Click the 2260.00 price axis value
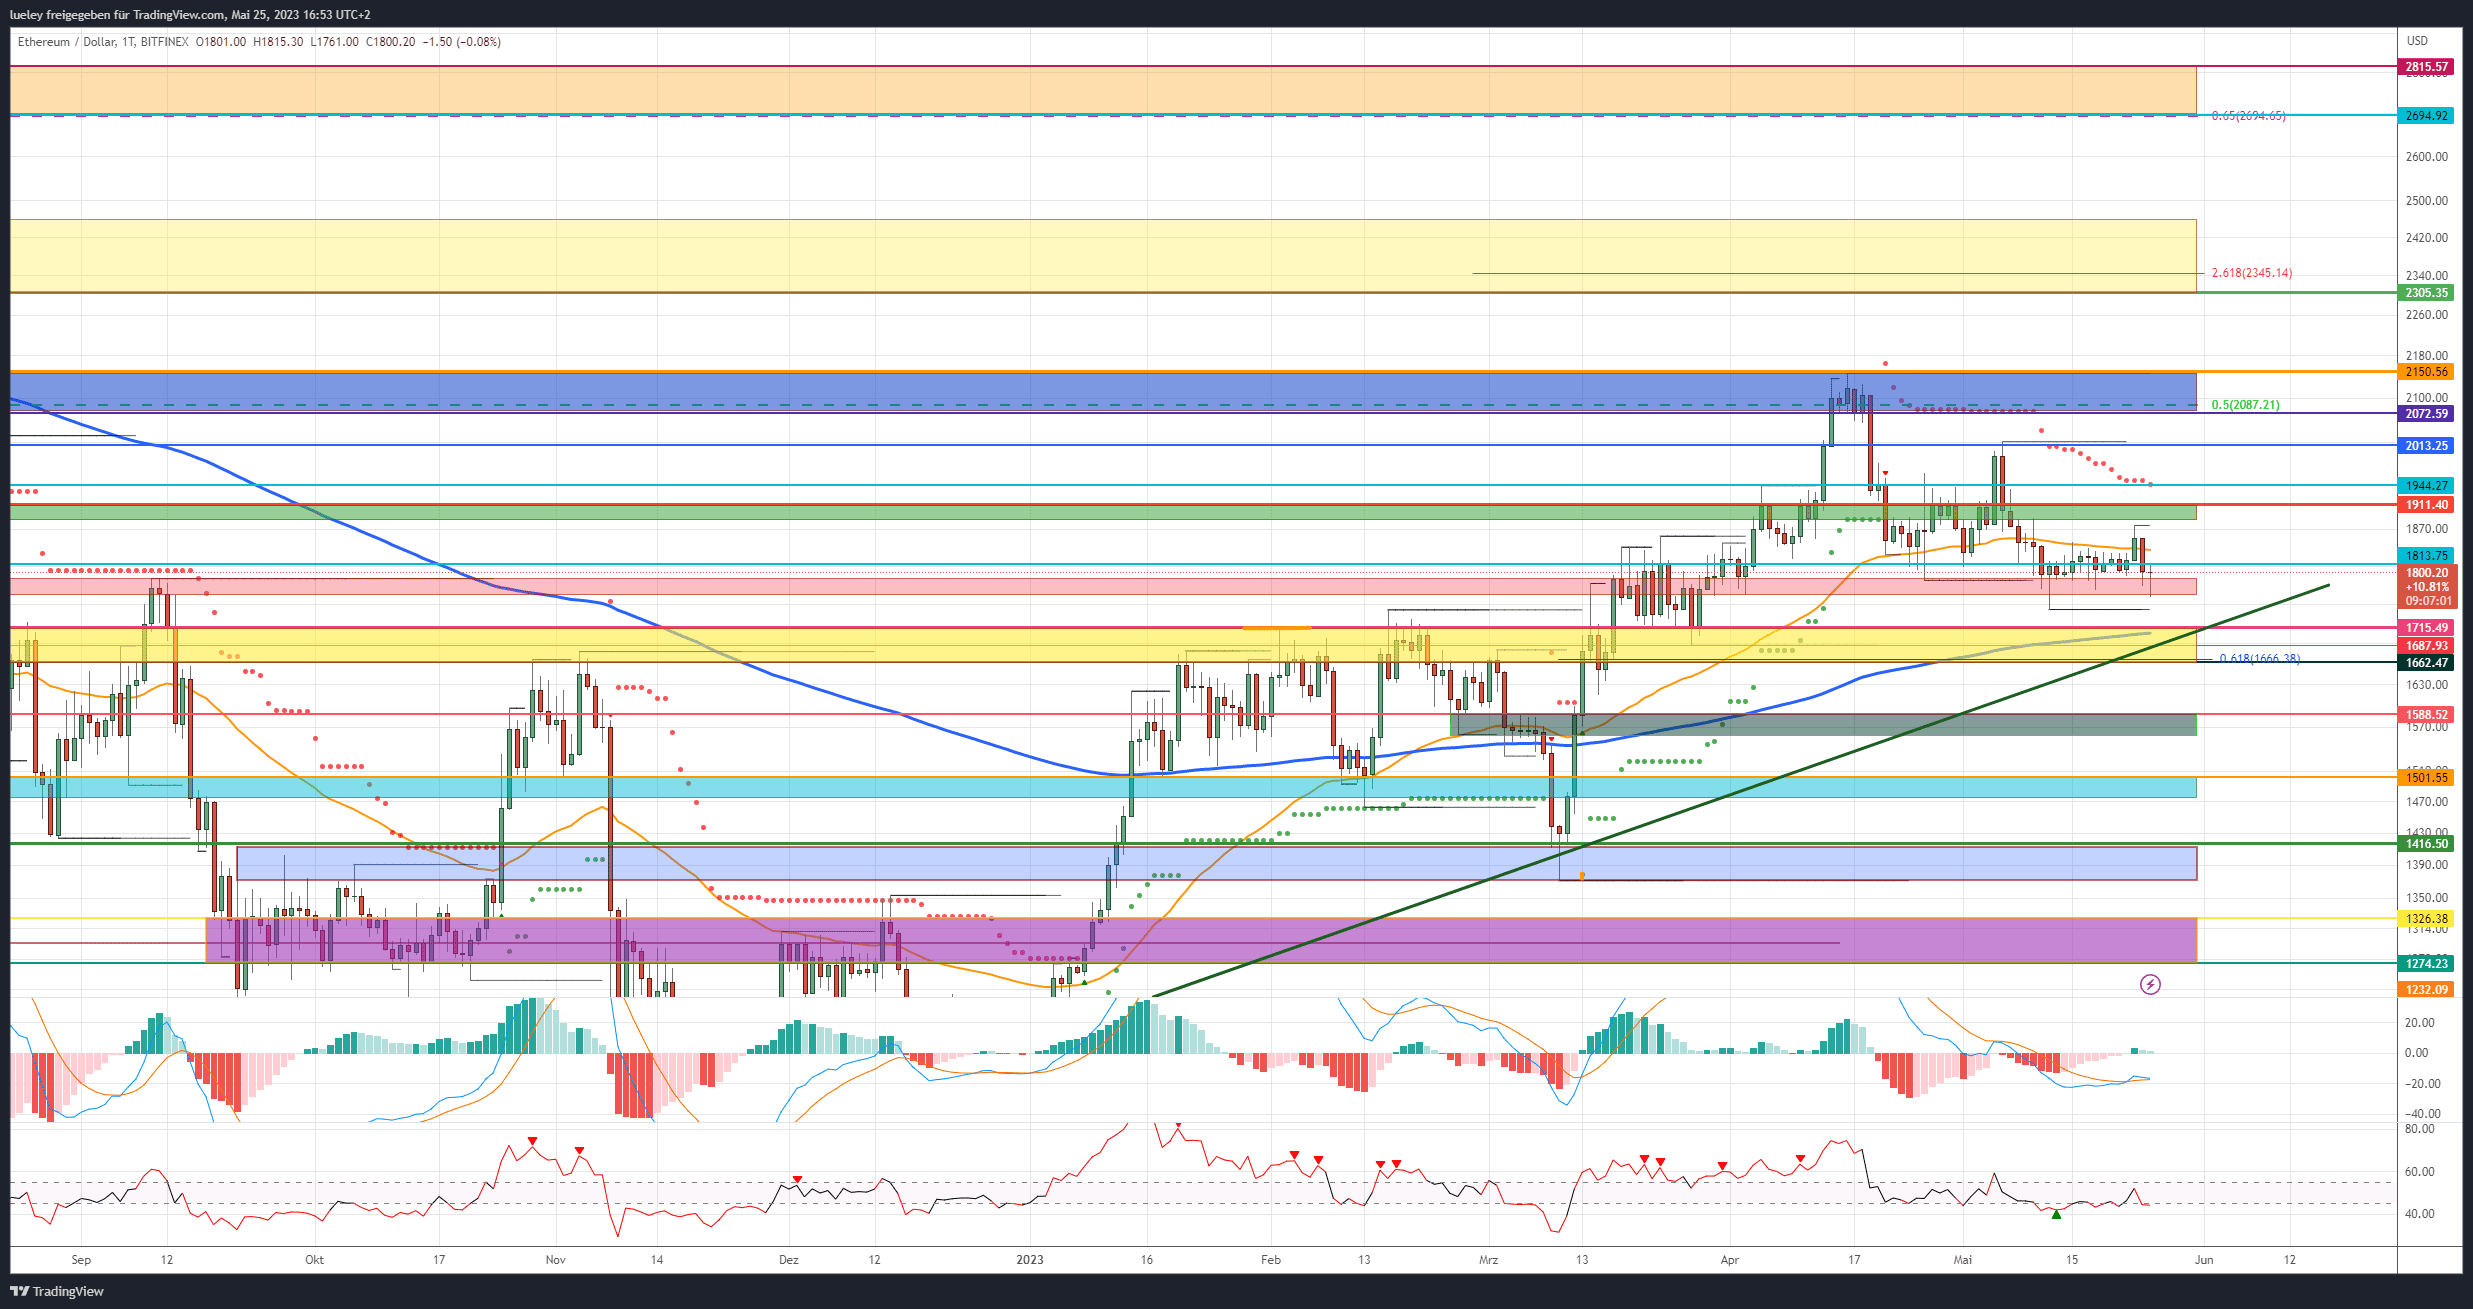Screen dimensions: 2473x1309 point(2427,315)
